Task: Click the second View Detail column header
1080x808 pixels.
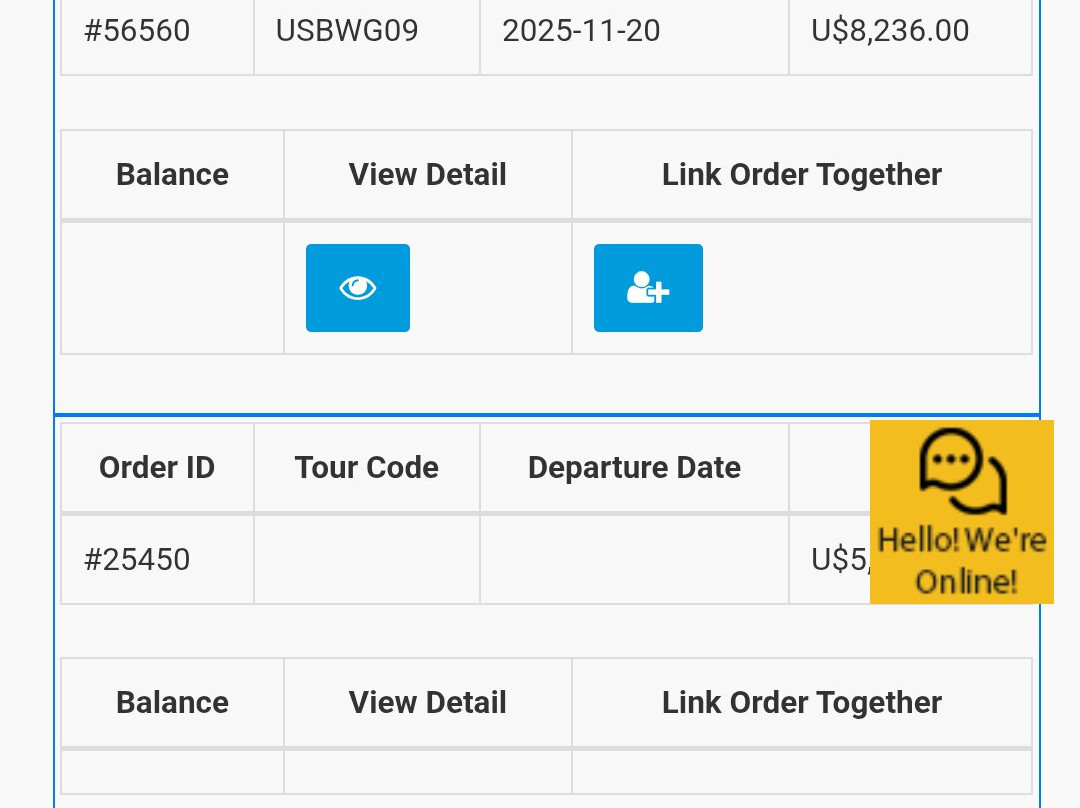Action: [x=427, y=703]
